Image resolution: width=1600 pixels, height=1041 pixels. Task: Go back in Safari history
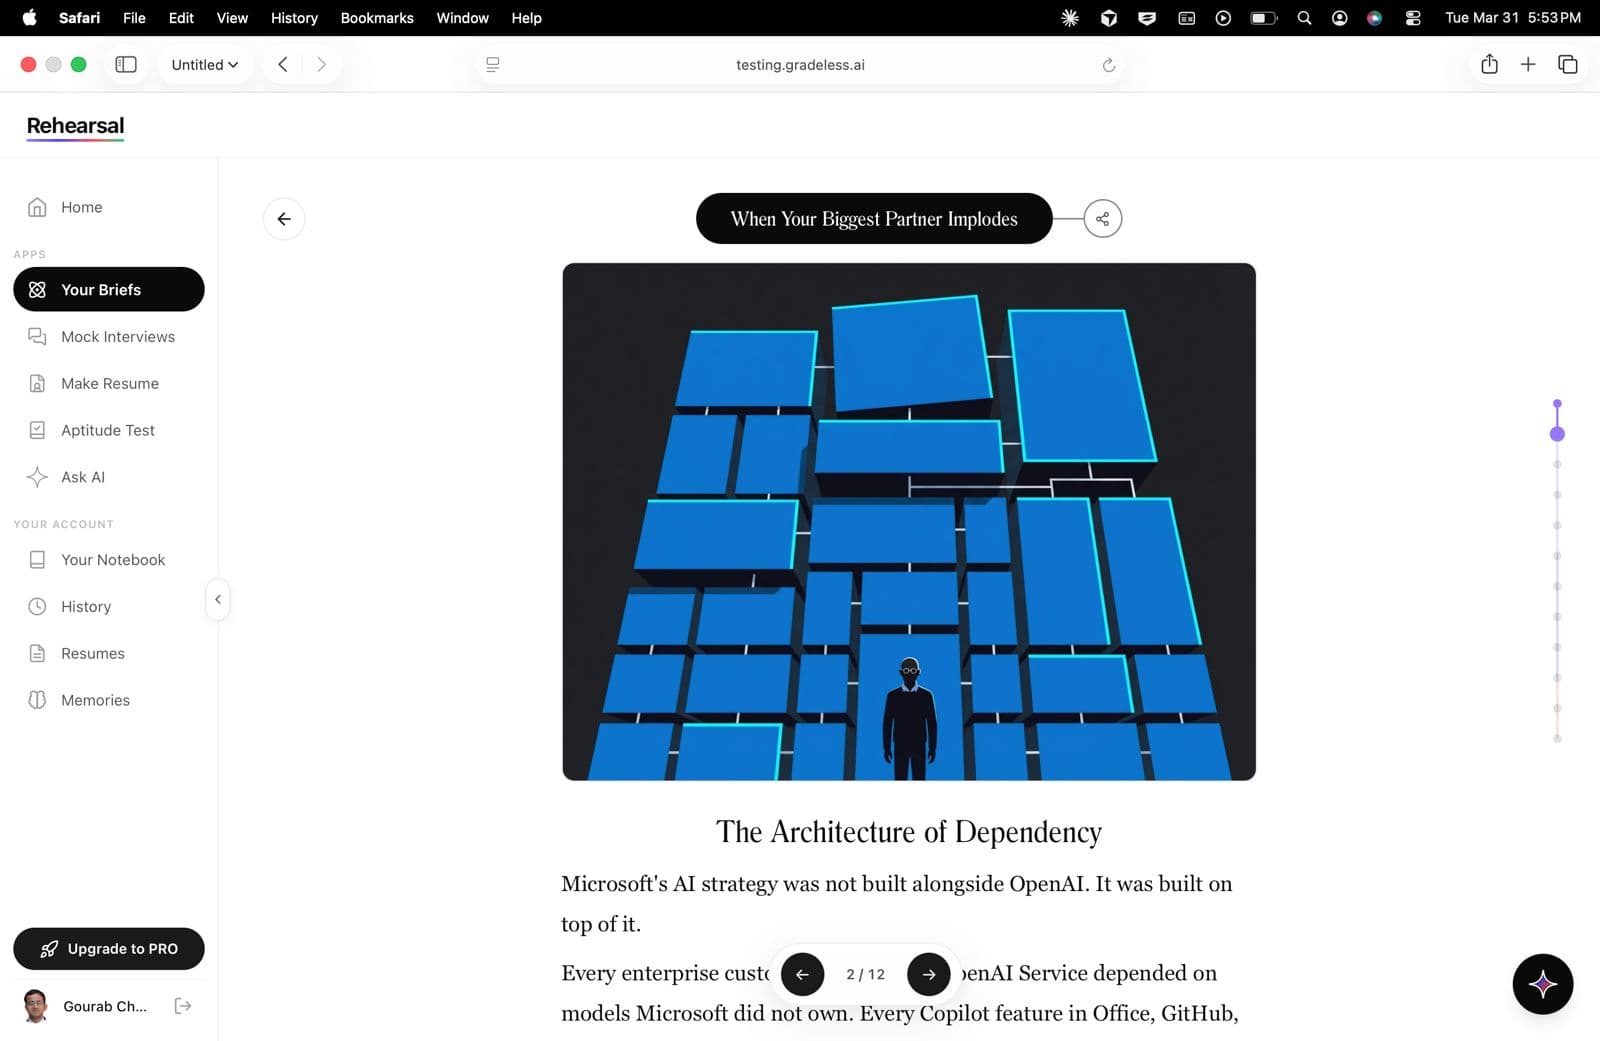click(x=283, y=64)
